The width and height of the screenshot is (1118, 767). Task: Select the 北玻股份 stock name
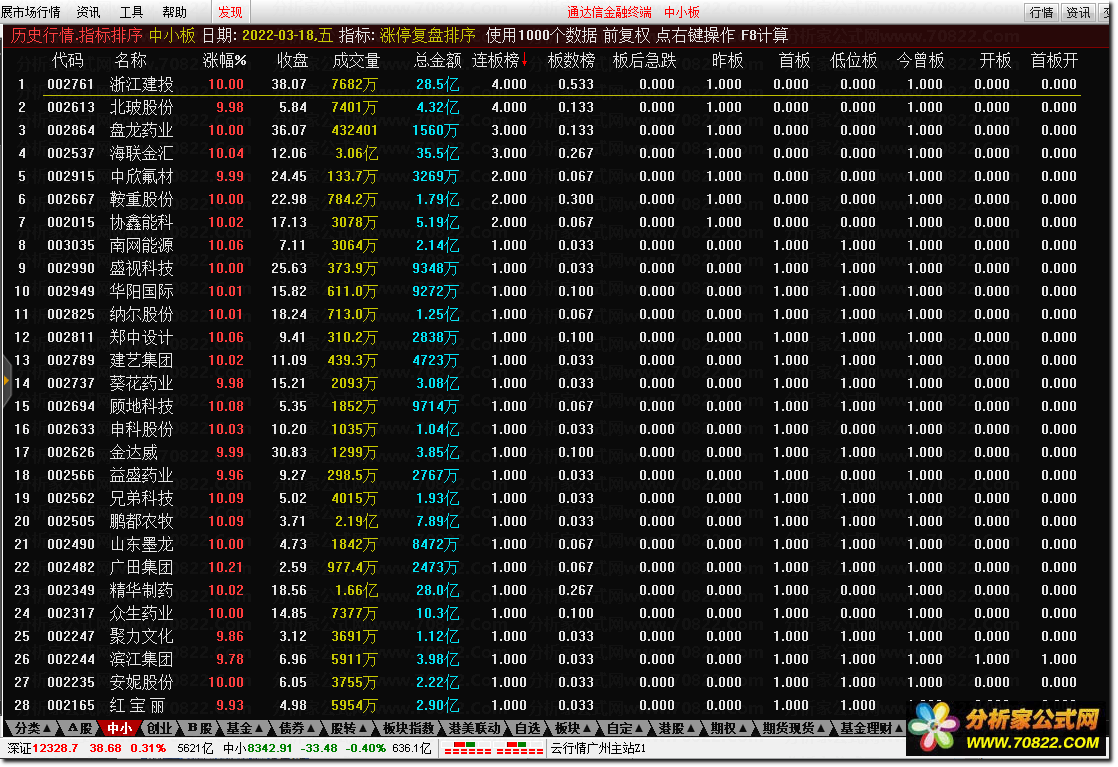pyautogui.click(x=141, y=107)
